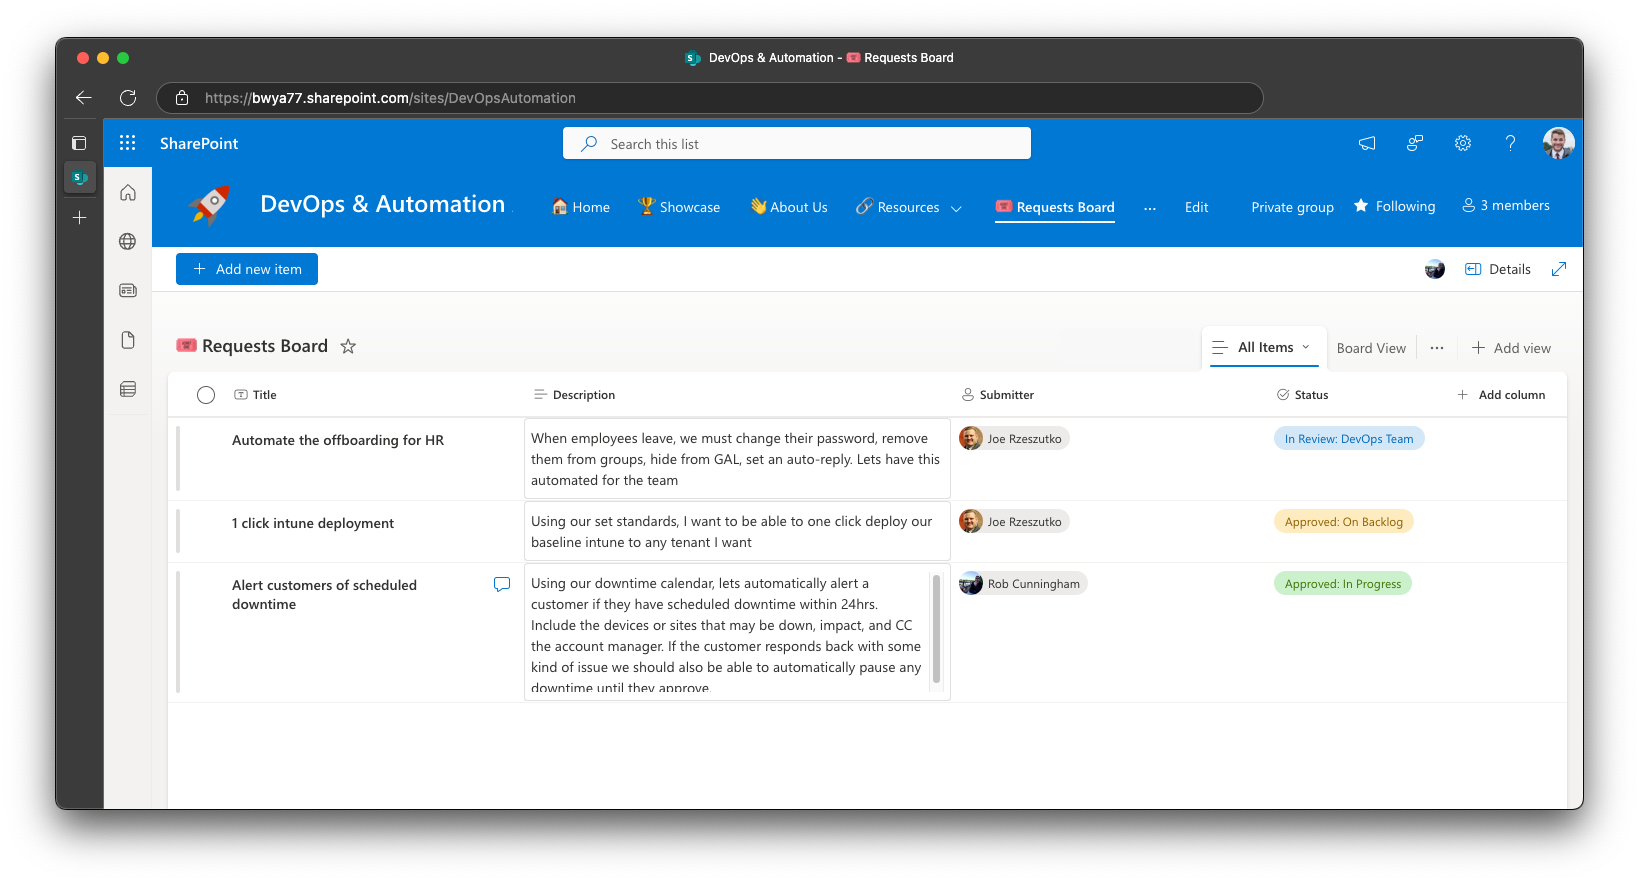The height and width of the screenshot is (883, 1639).
Task: Select the SharePoint pinned tab icon
Action: point(79,177)
